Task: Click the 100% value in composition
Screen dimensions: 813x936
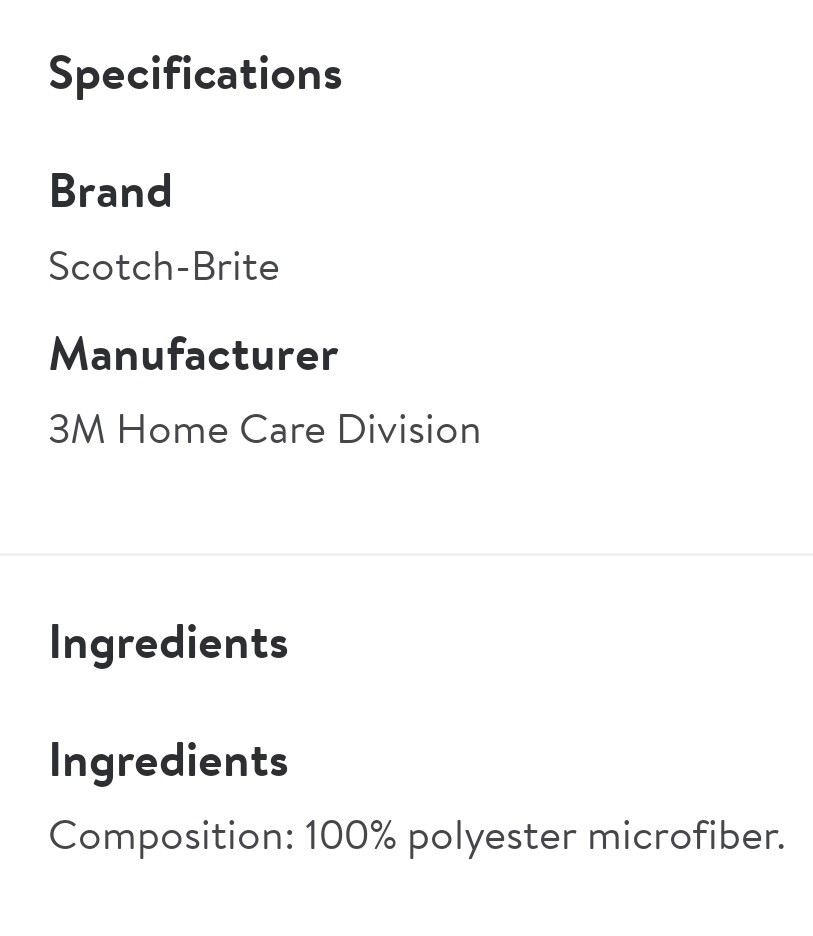Action: [350, 835]
